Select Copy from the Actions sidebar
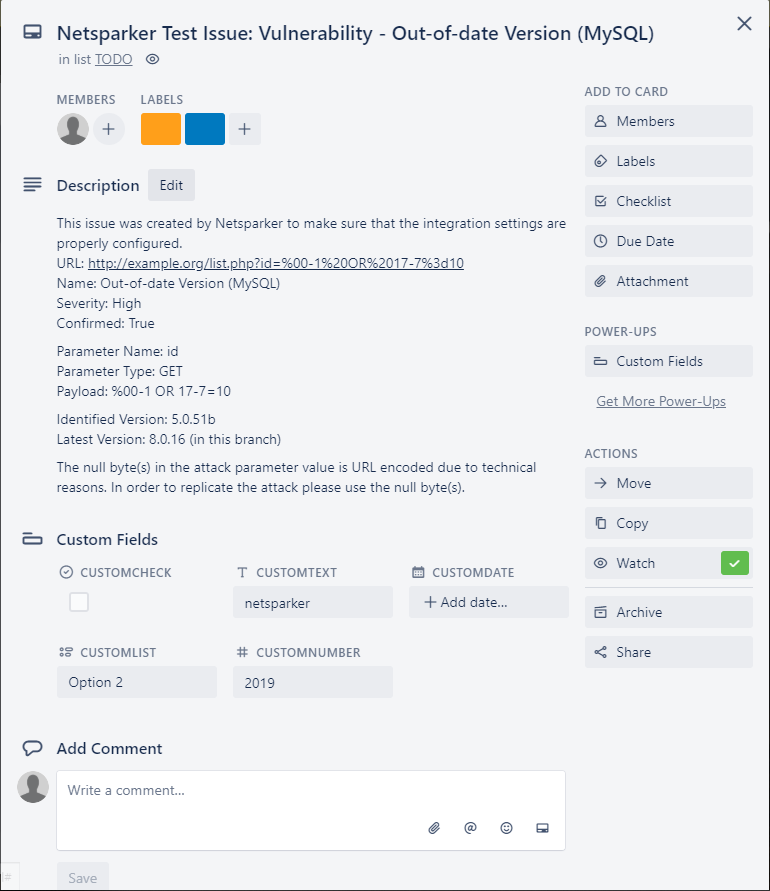 coord(668,523)
